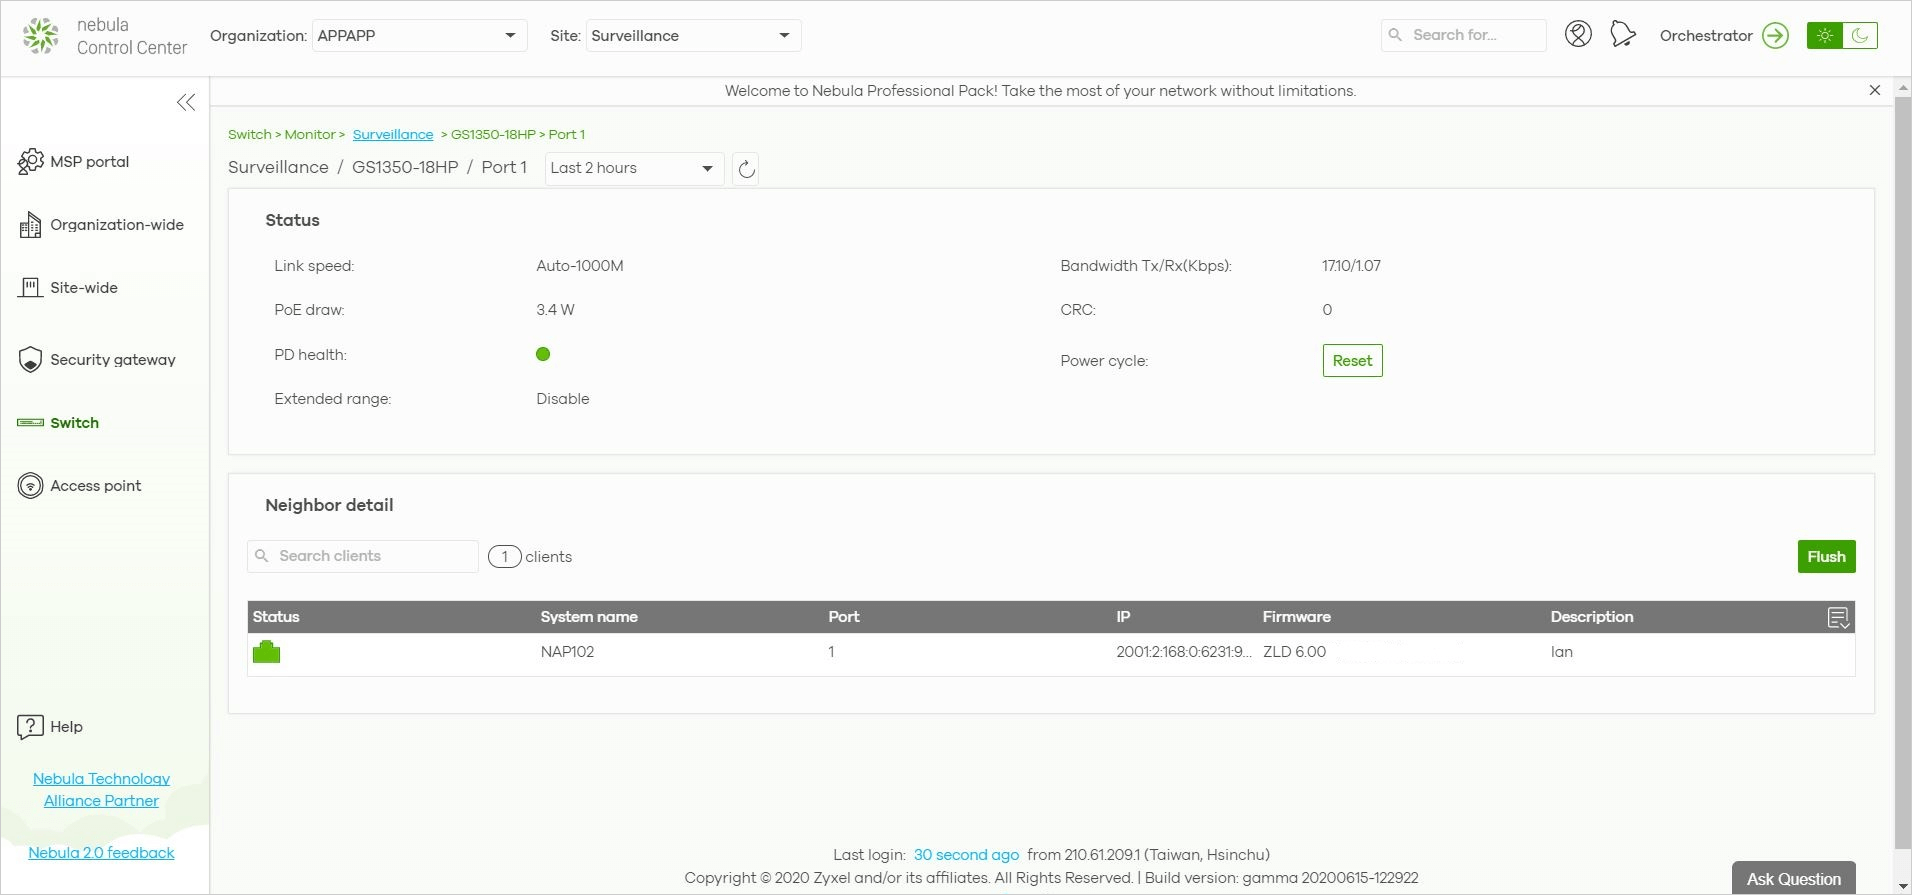Switch to light theme with the sun toggle

1825,36
